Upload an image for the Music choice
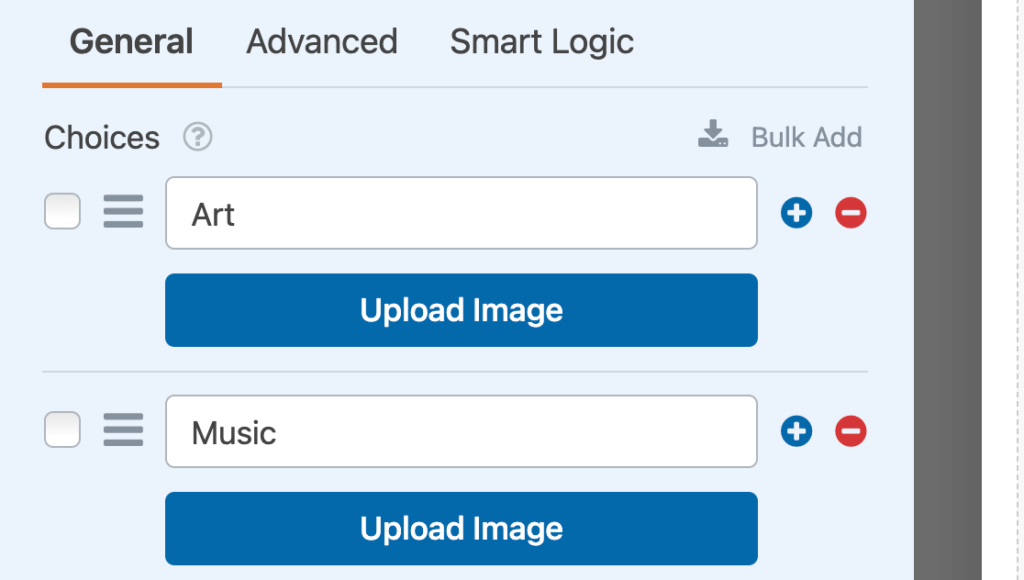Image resolution: width=1024 pixels, height=580 pixels. [x=461, y=528]
